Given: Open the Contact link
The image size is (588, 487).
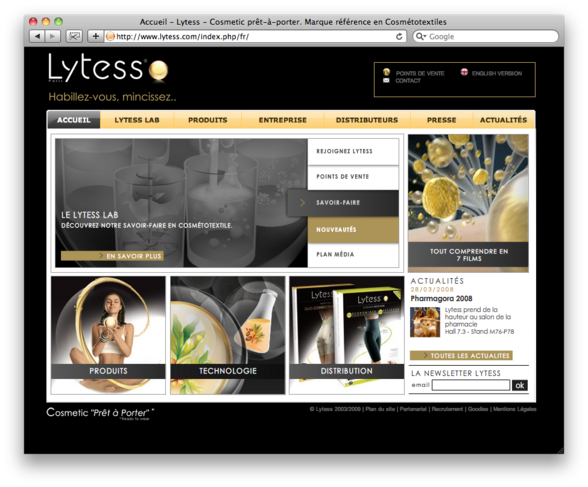Looking at the screenshot, I should 408,81.
